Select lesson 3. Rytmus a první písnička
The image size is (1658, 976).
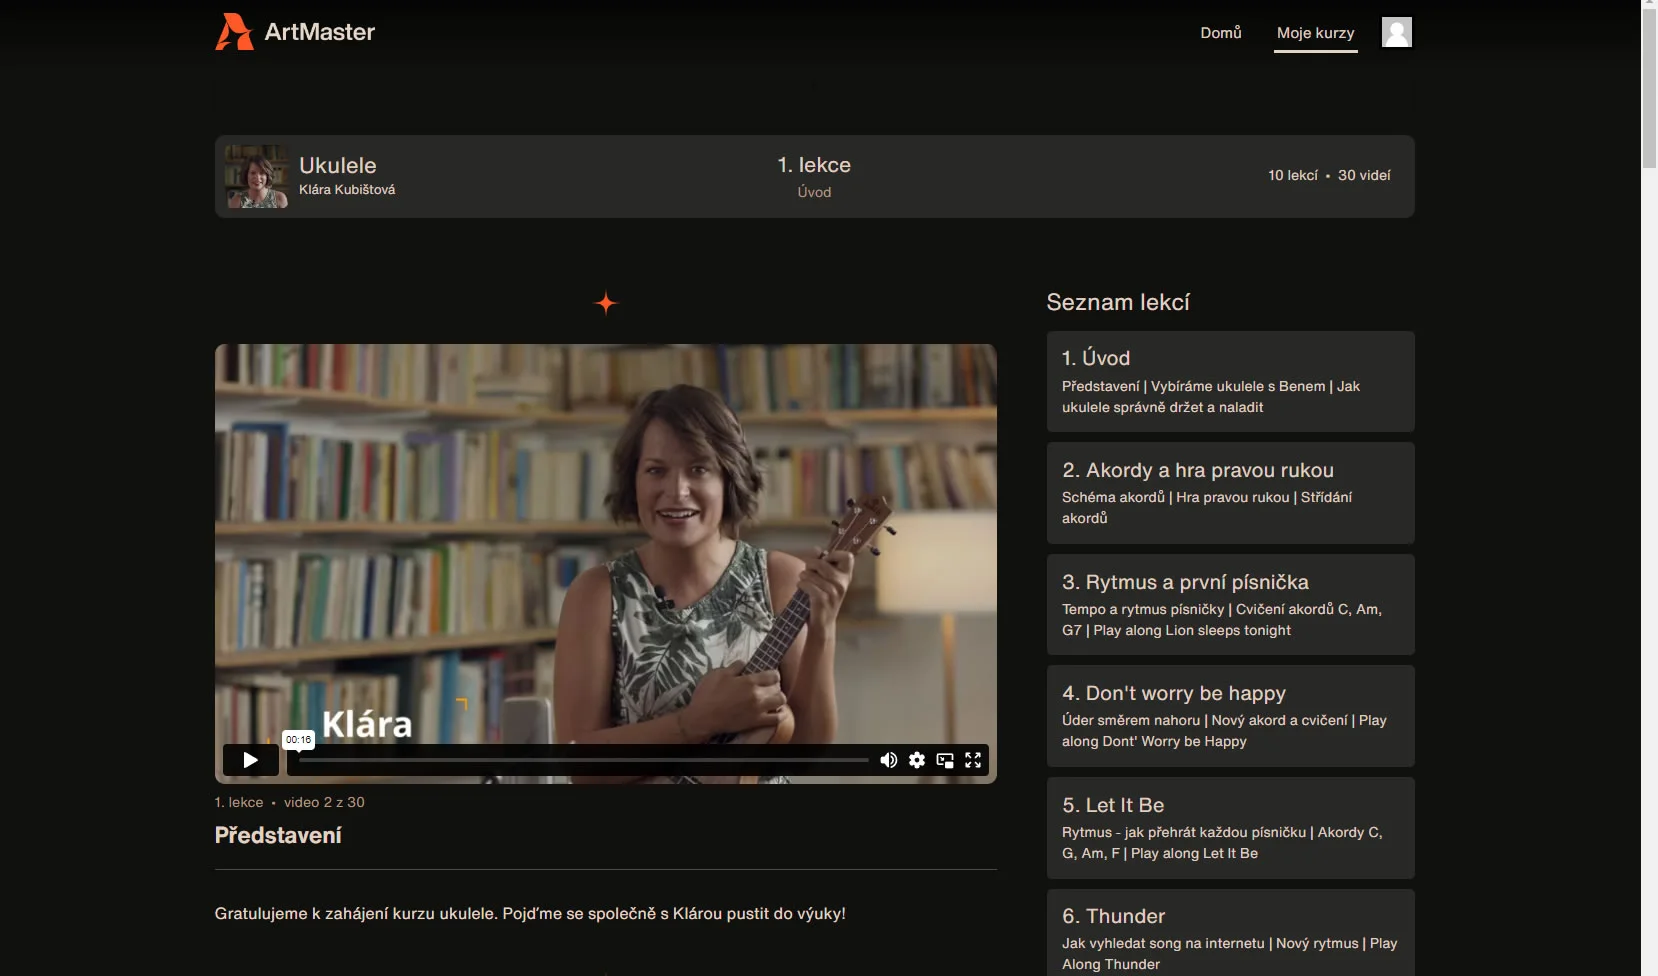[1229, 605]
